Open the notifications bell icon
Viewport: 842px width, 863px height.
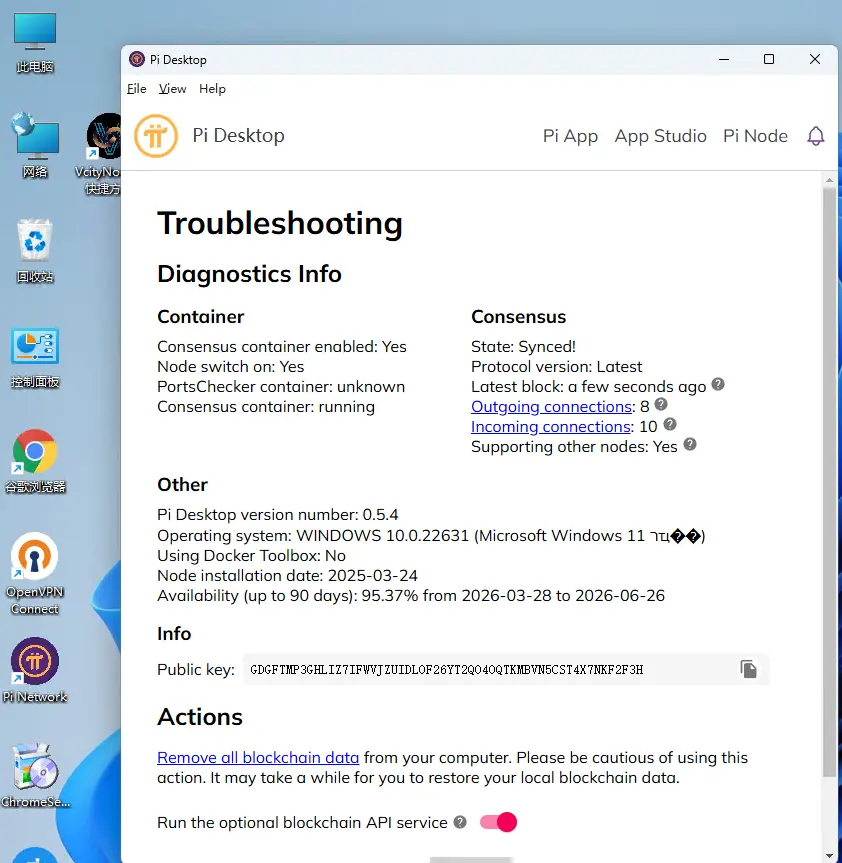[x=816, y=136]
